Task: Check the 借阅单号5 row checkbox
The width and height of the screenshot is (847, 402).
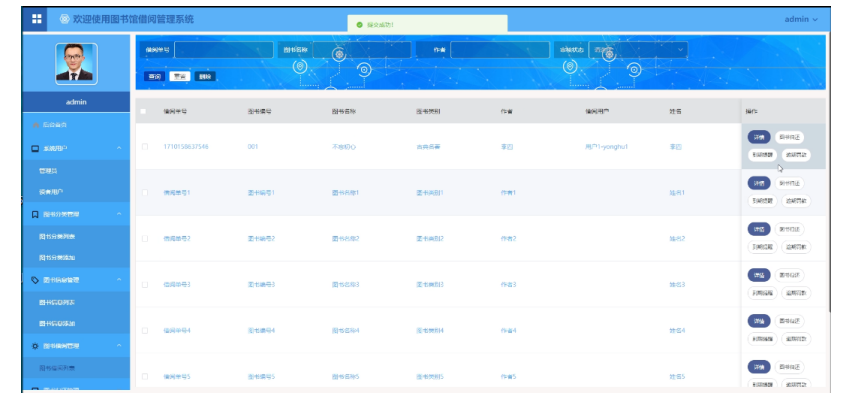Action: click(144, 376)
